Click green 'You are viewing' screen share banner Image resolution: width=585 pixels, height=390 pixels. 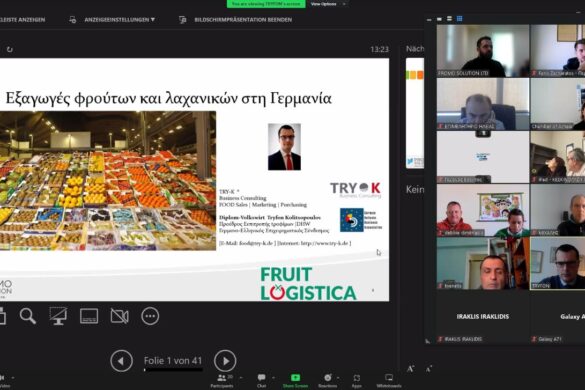tap(266, 4)
